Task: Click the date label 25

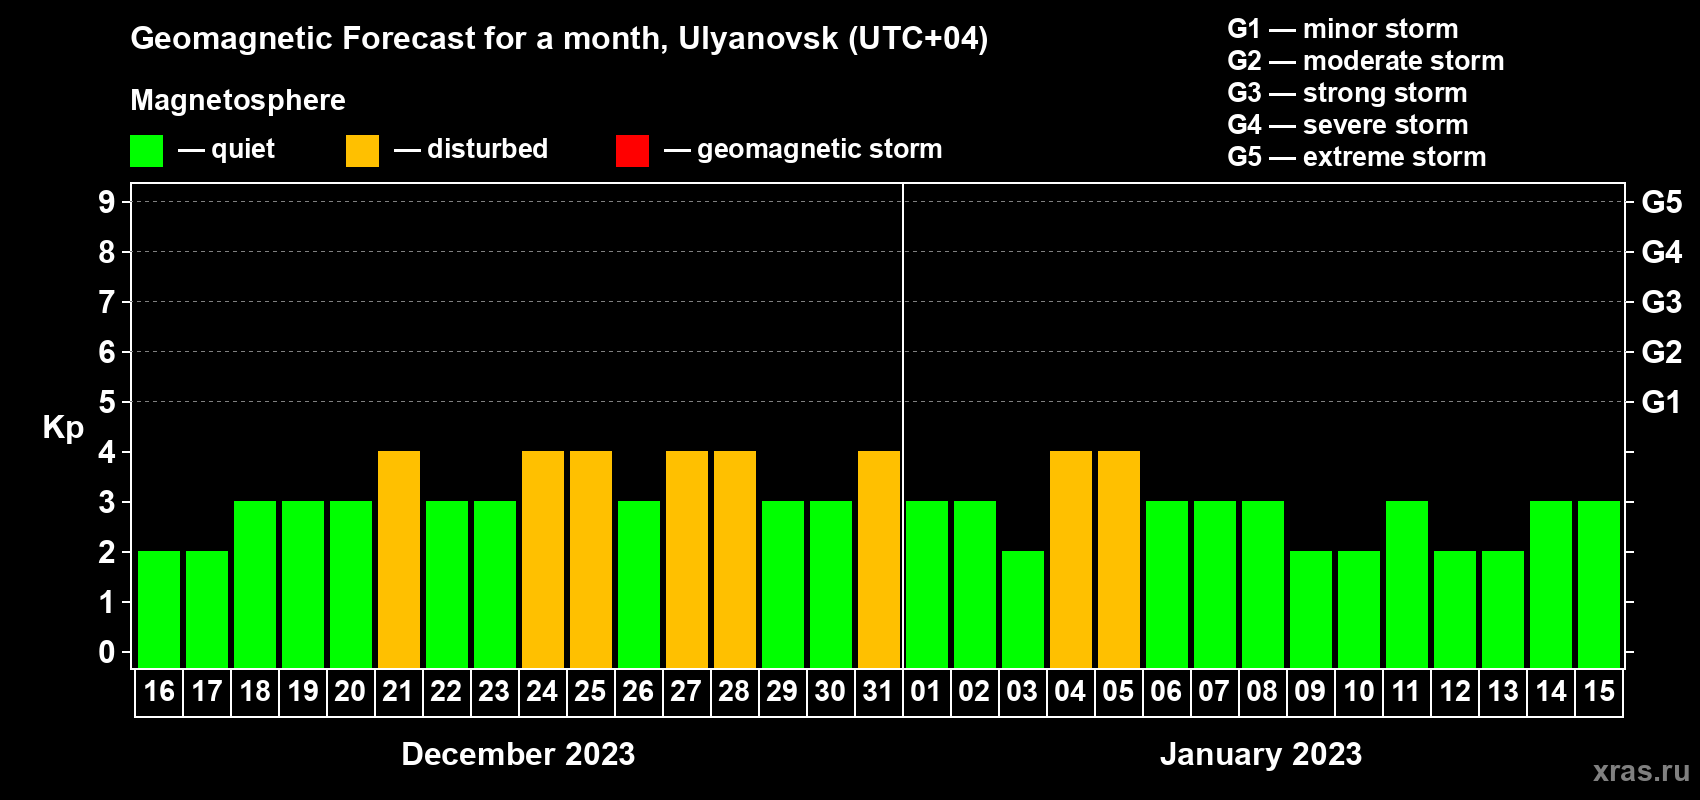Action: click(x=590, y=691)
